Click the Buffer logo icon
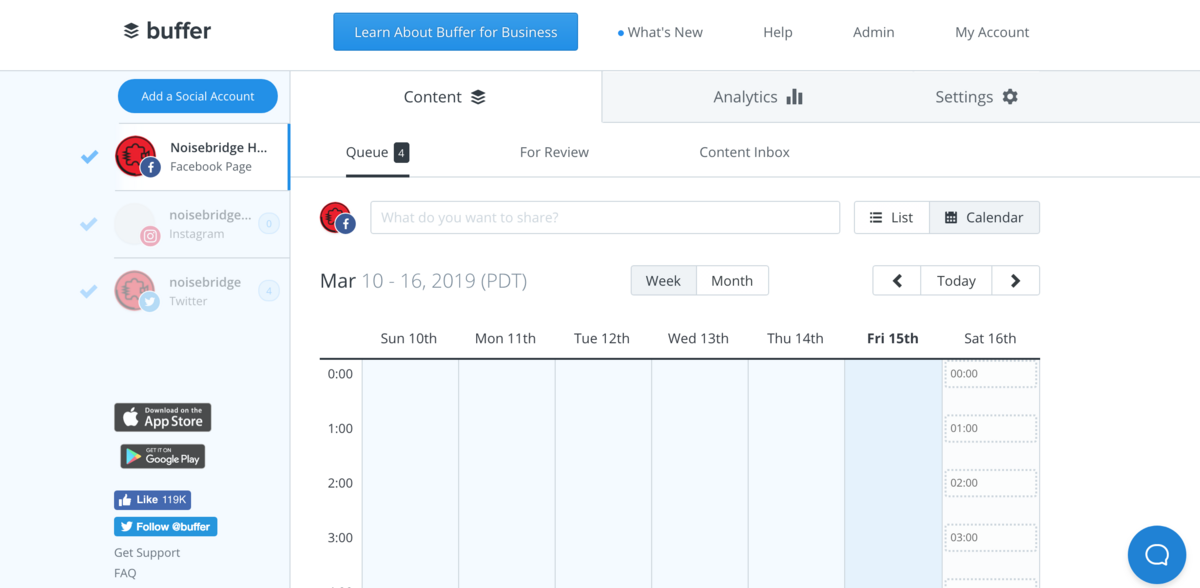This screenshot has width=1200, height=588. 131,31
